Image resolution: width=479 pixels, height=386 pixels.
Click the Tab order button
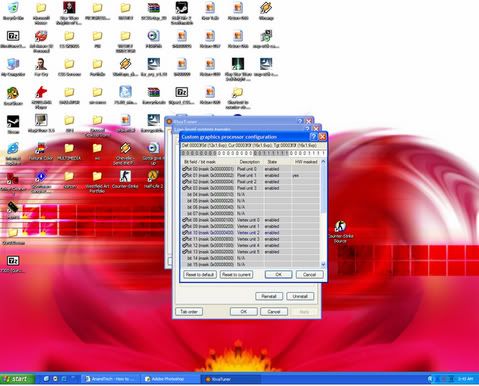[x=189, y=312]
